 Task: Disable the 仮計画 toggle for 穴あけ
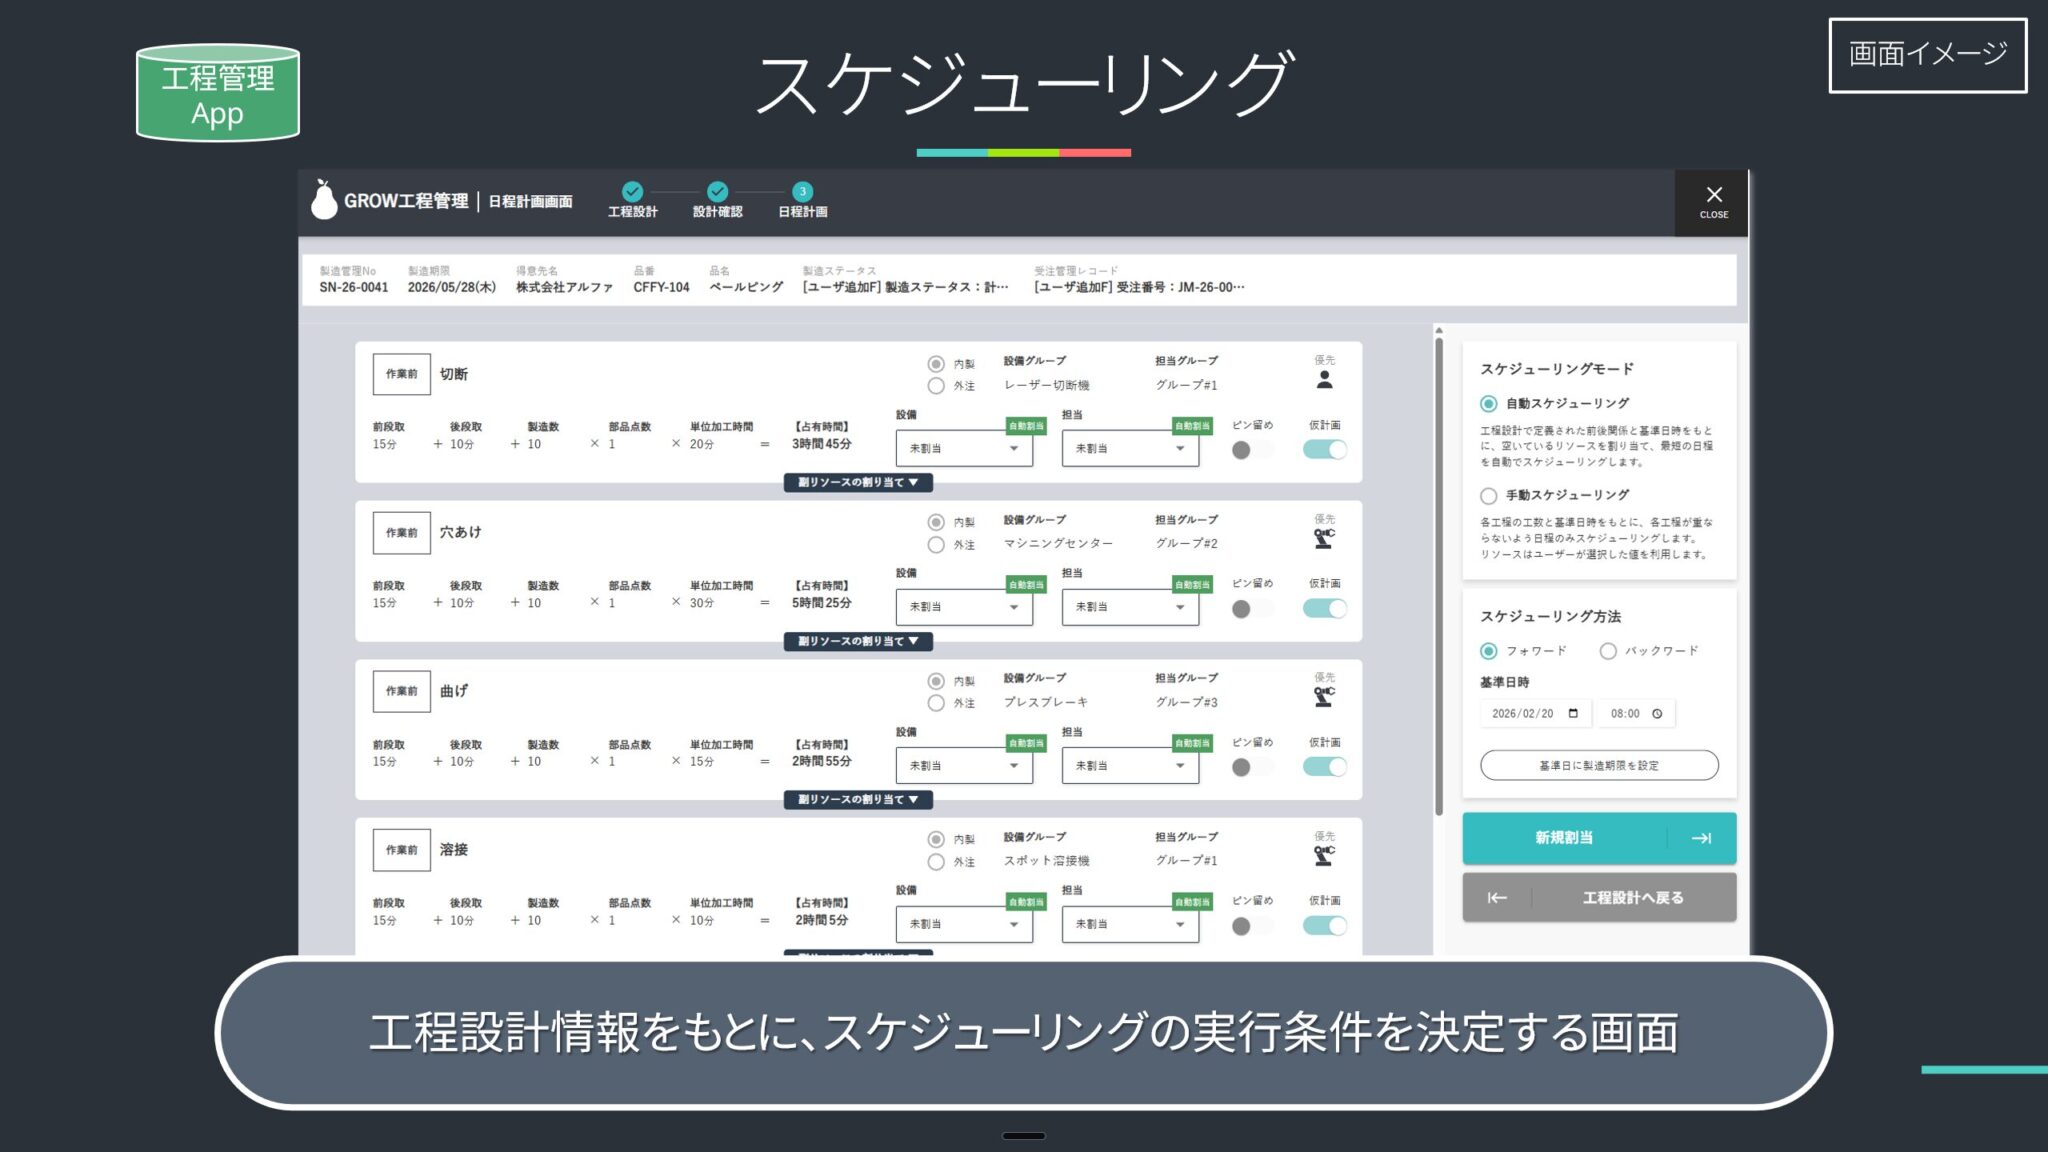click(x=1325, y=608)
